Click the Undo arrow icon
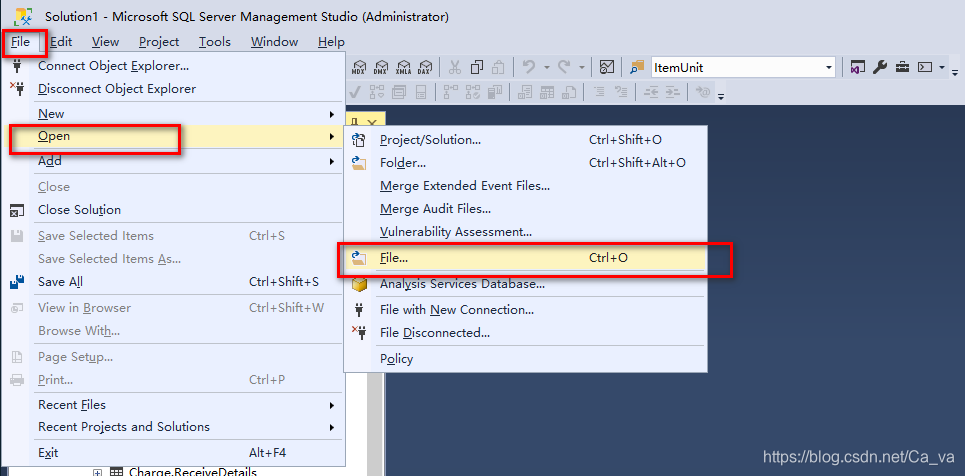The image size is (965, 476). pos(529,67)
